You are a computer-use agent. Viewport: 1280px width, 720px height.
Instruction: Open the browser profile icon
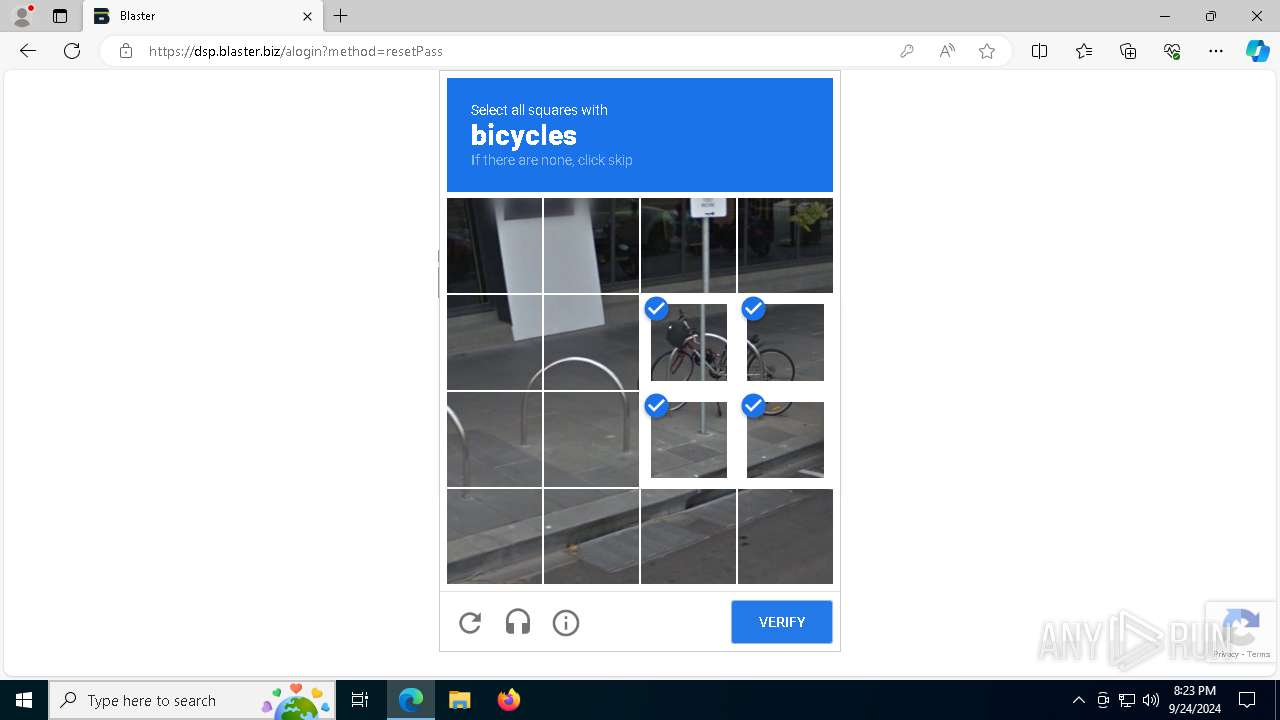pos(22,16)
